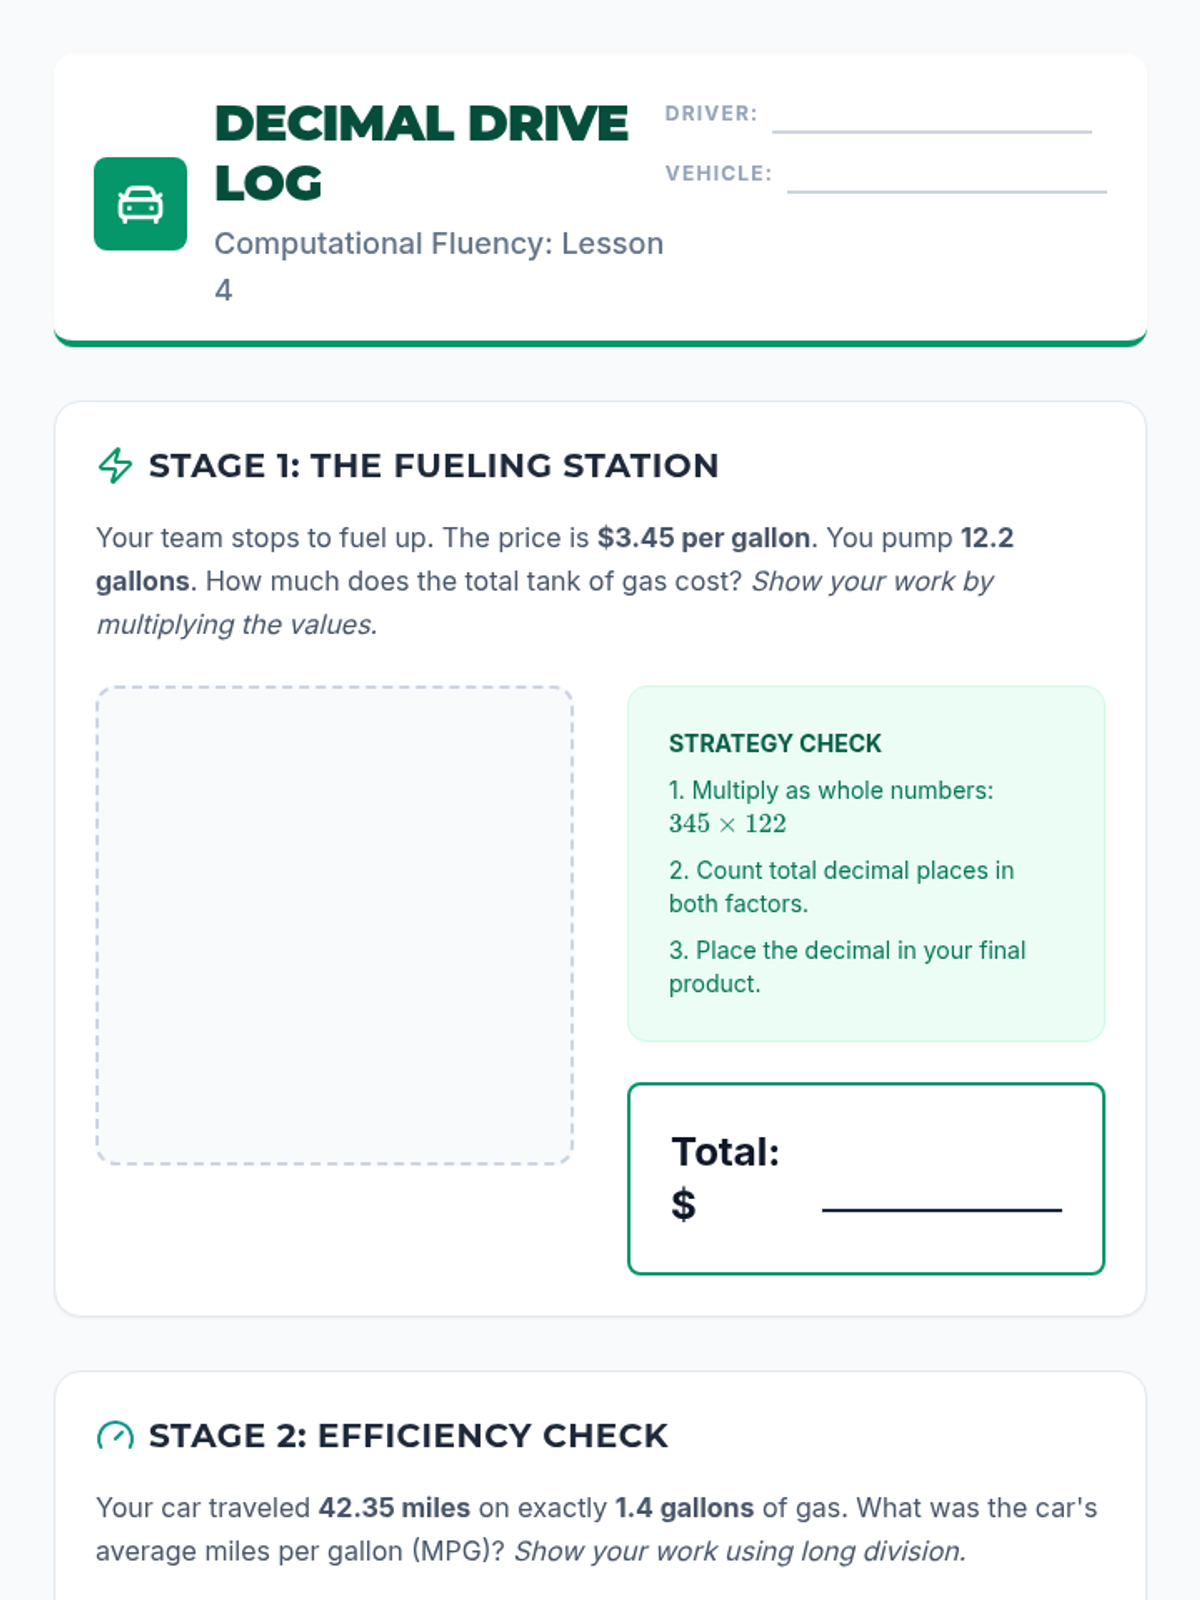Click the Decimal Drive Log title

(422, 153)
